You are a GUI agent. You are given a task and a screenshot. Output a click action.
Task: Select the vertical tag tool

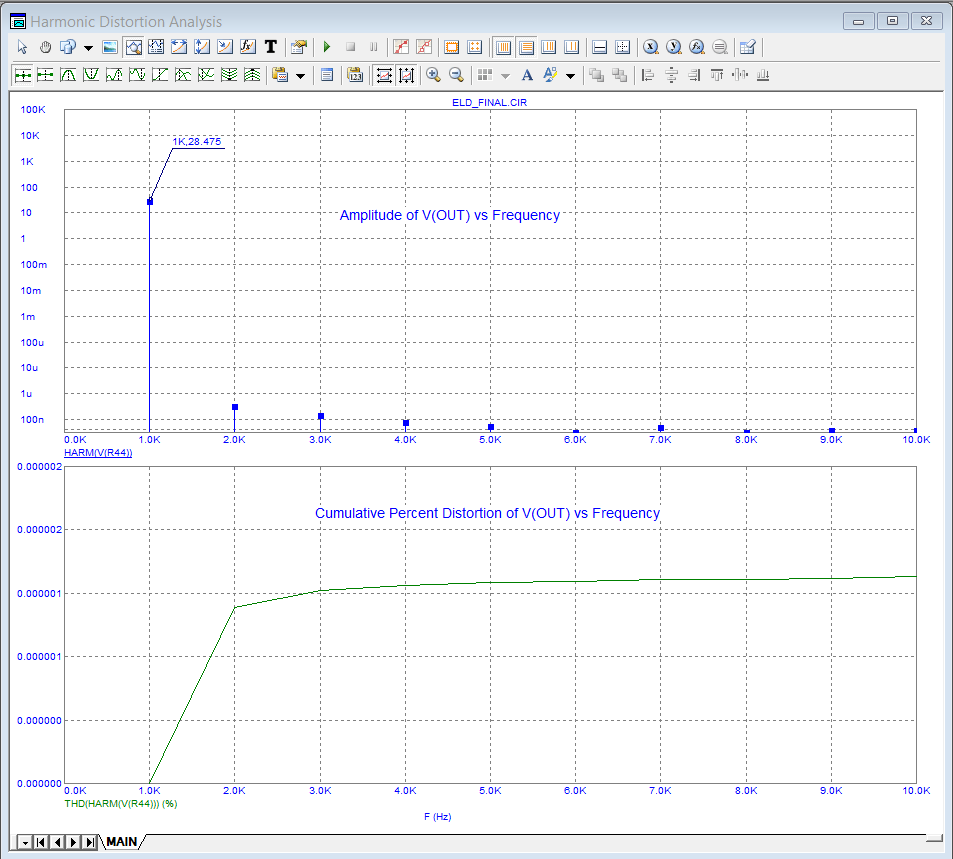tap(202, 47)
